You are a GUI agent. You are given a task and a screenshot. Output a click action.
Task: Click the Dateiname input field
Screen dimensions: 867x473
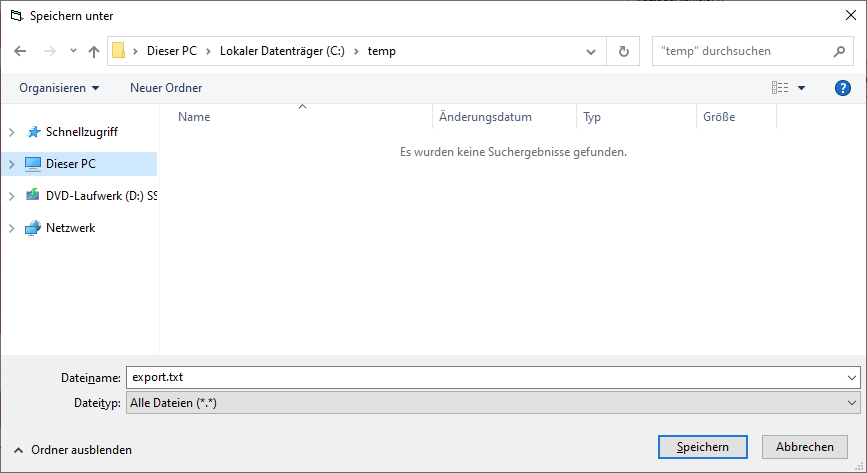click(485, 377)
